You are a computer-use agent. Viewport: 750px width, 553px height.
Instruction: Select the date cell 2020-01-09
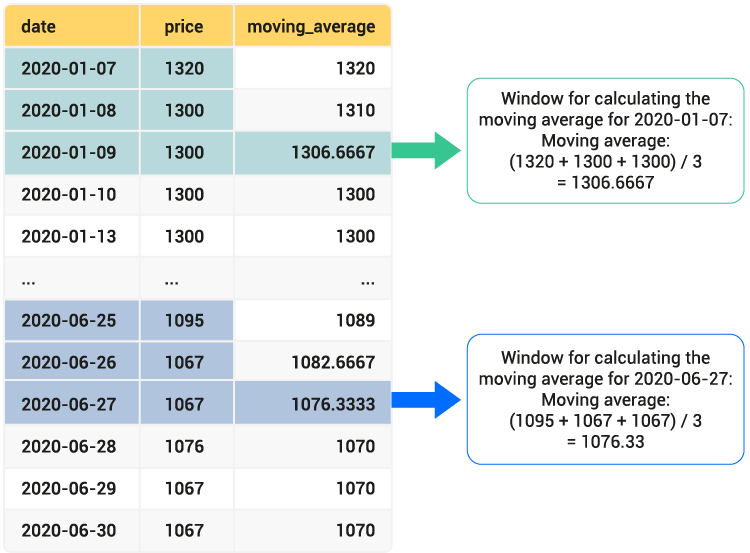pyautogui.click(x=72, y=152)
